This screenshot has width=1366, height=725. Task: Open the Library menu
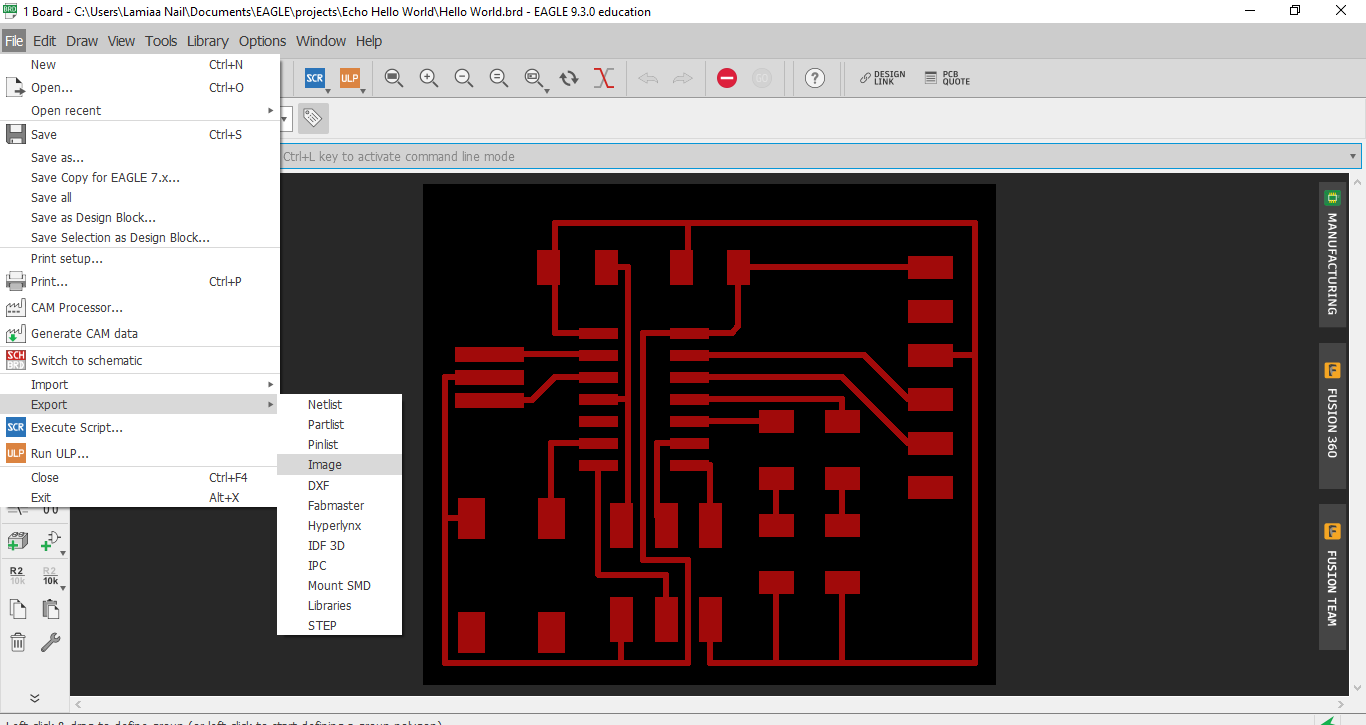tap(208, 41)
